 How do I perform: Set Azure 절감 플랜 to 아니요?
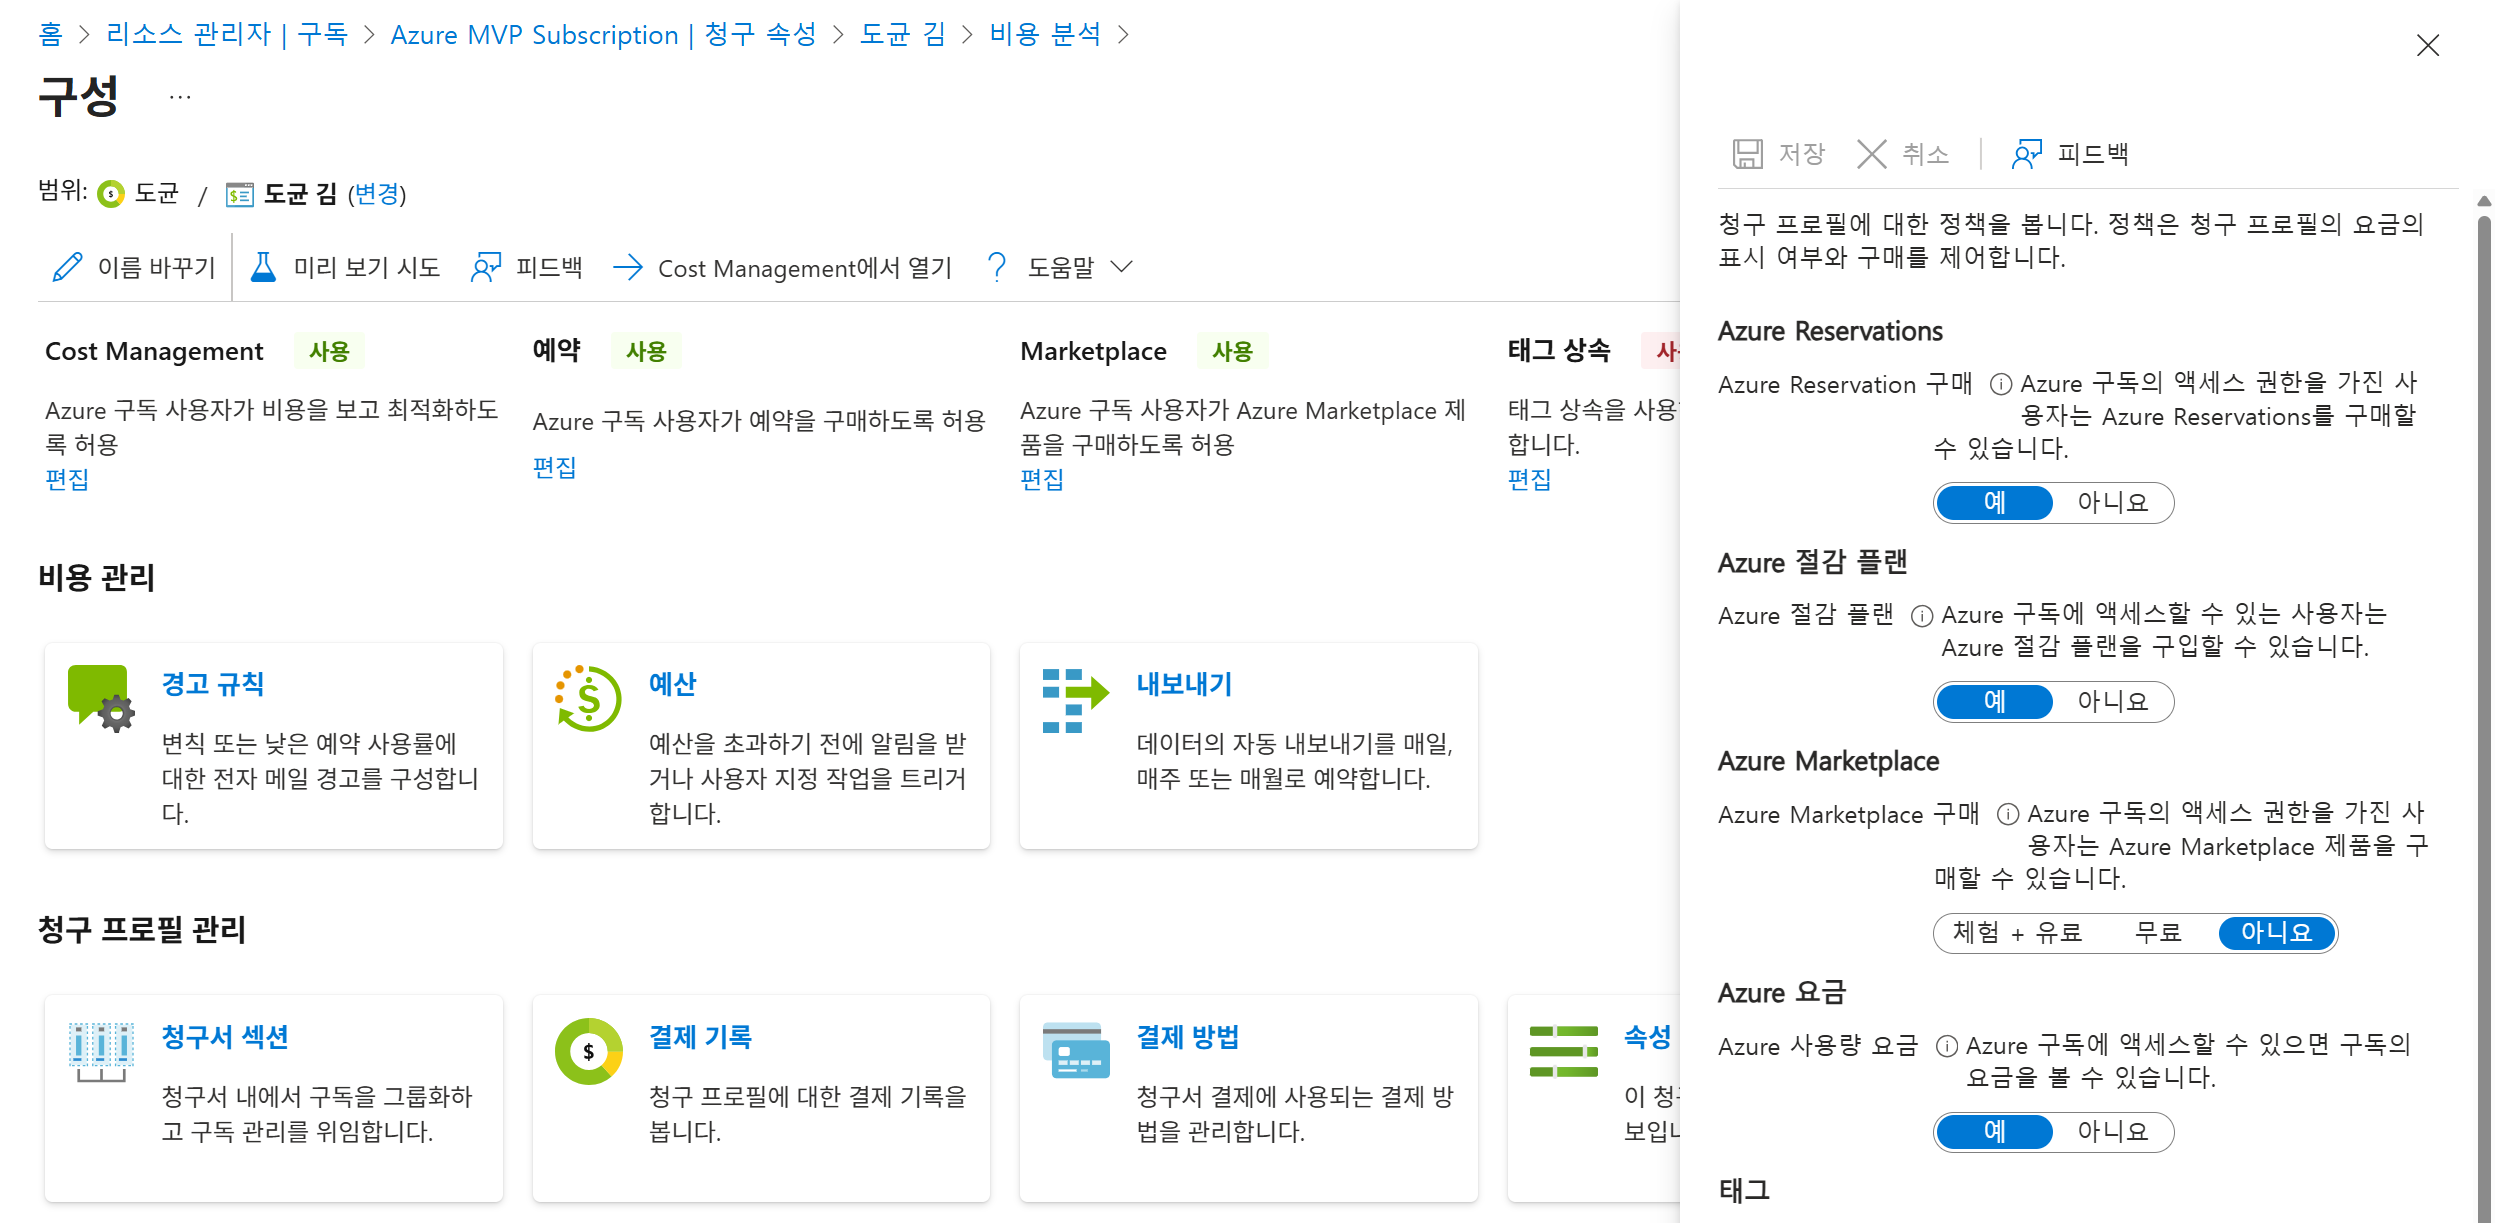(2112, 701)
